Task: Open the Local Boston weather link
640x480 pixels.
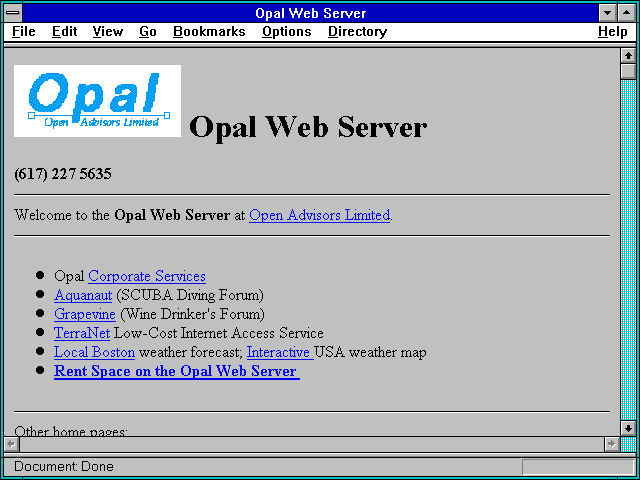Action: tap(94, 352)
